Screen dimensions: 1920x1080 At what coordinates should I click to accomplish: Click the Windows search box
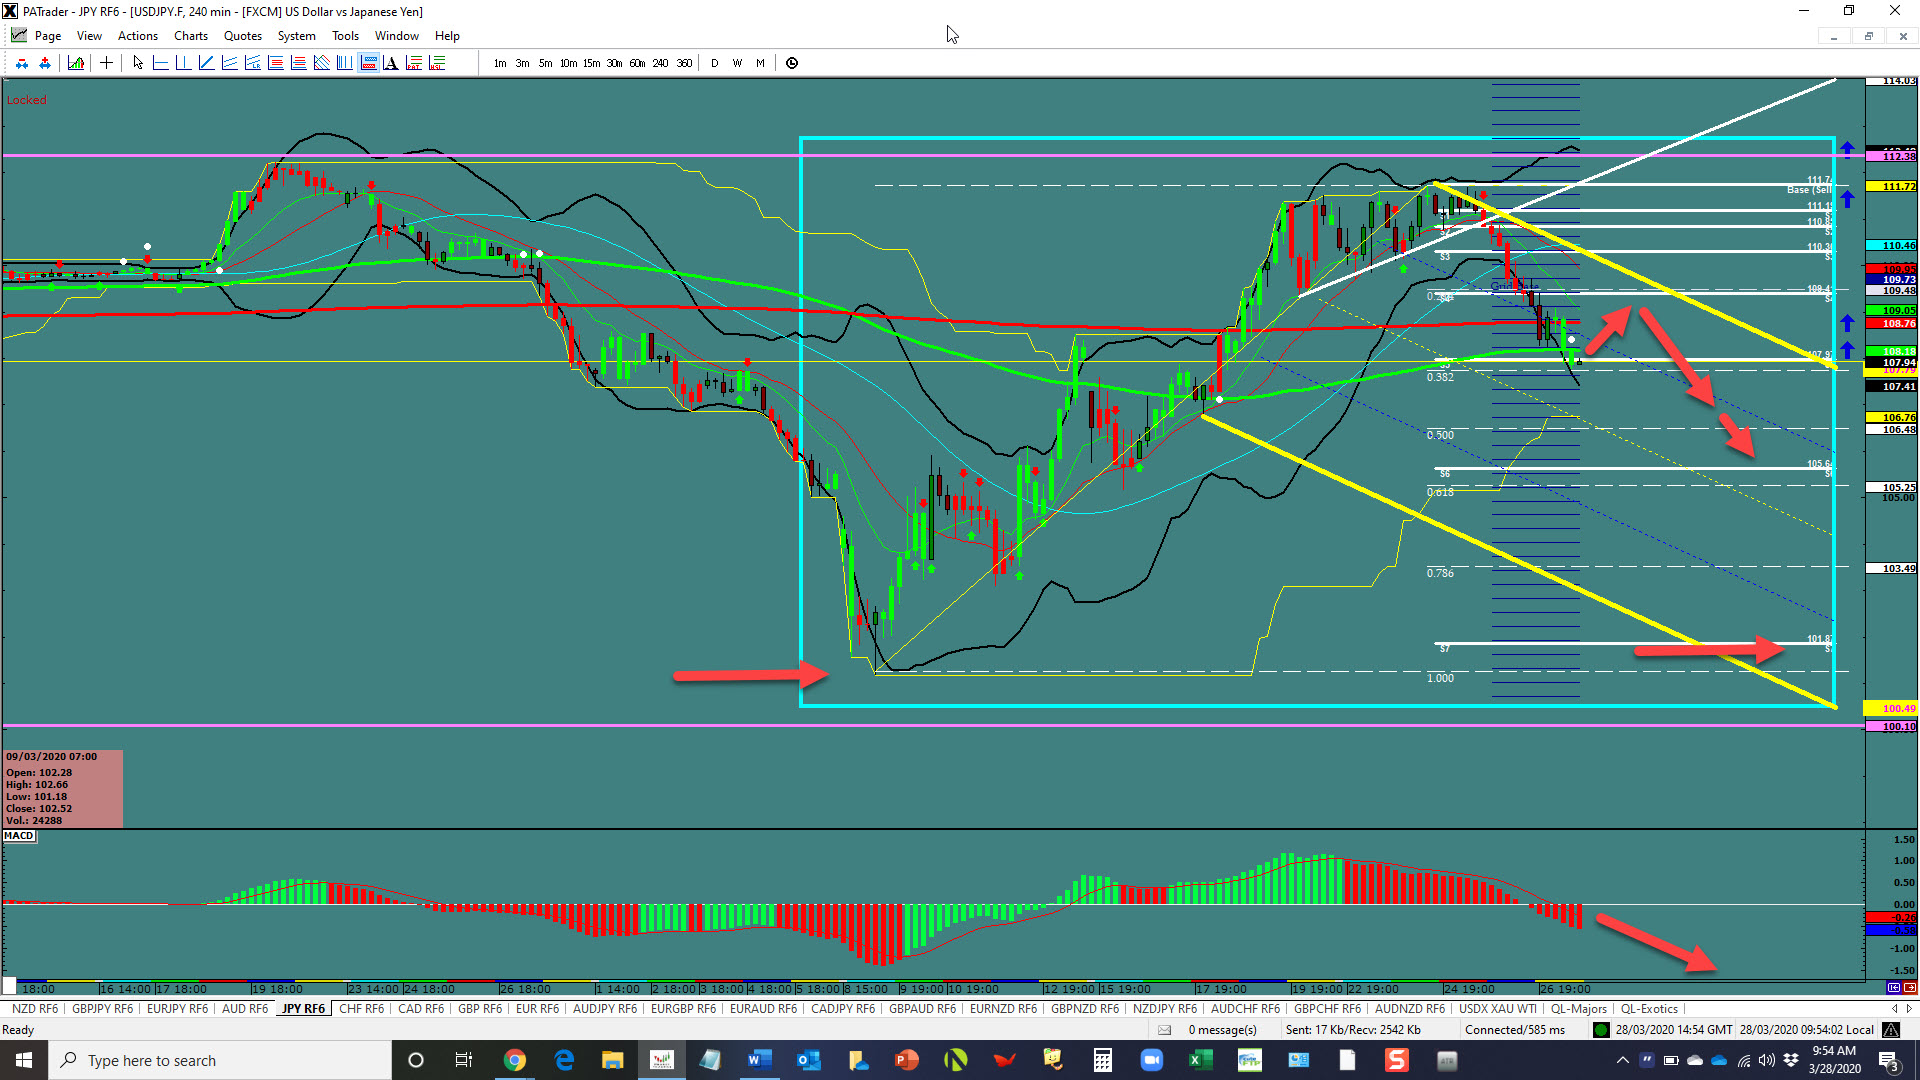(x=220, y=1060)
